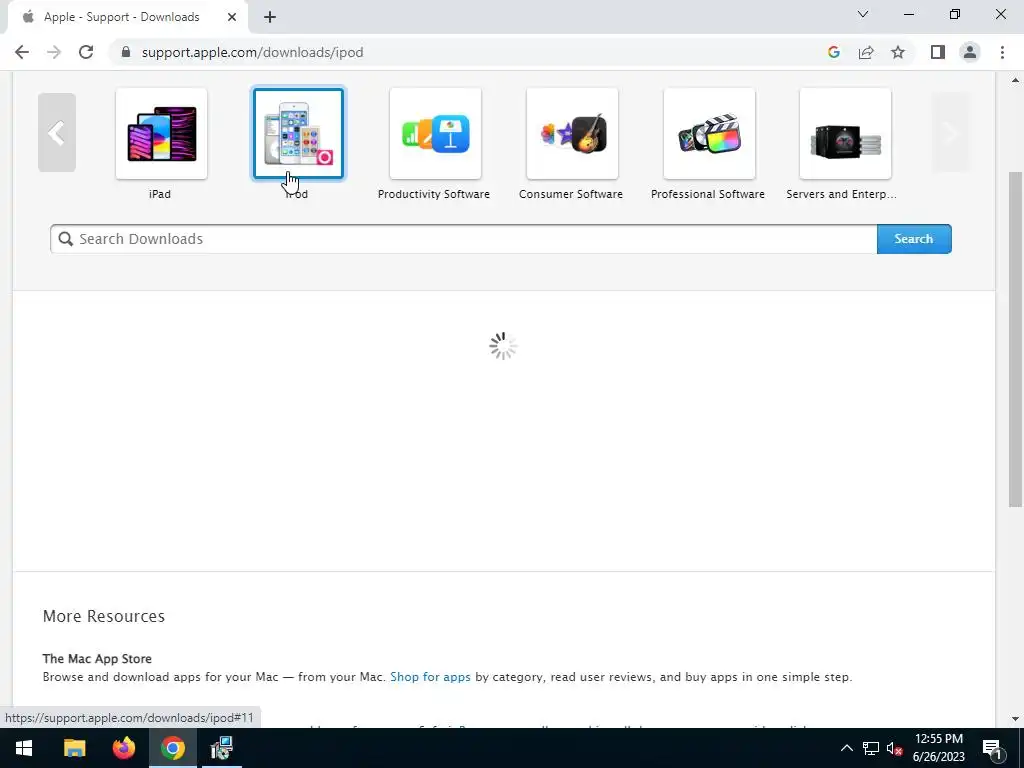Click the Professional Software label
The width and height of the screenshot is (1024, 768).
(x=708, y=194)
